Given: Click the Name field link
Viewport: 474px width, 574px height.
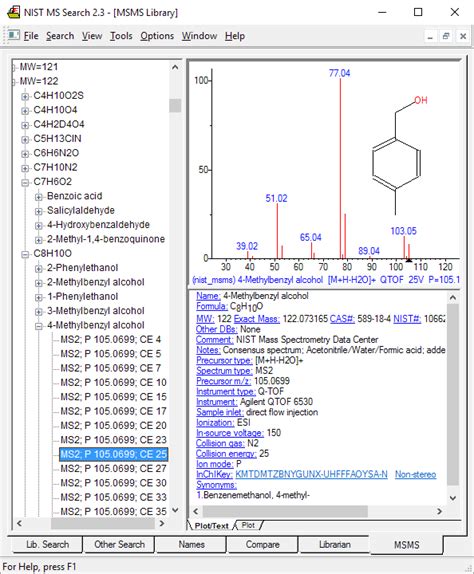Looking at the screenshot, I should tap(208, 296).
